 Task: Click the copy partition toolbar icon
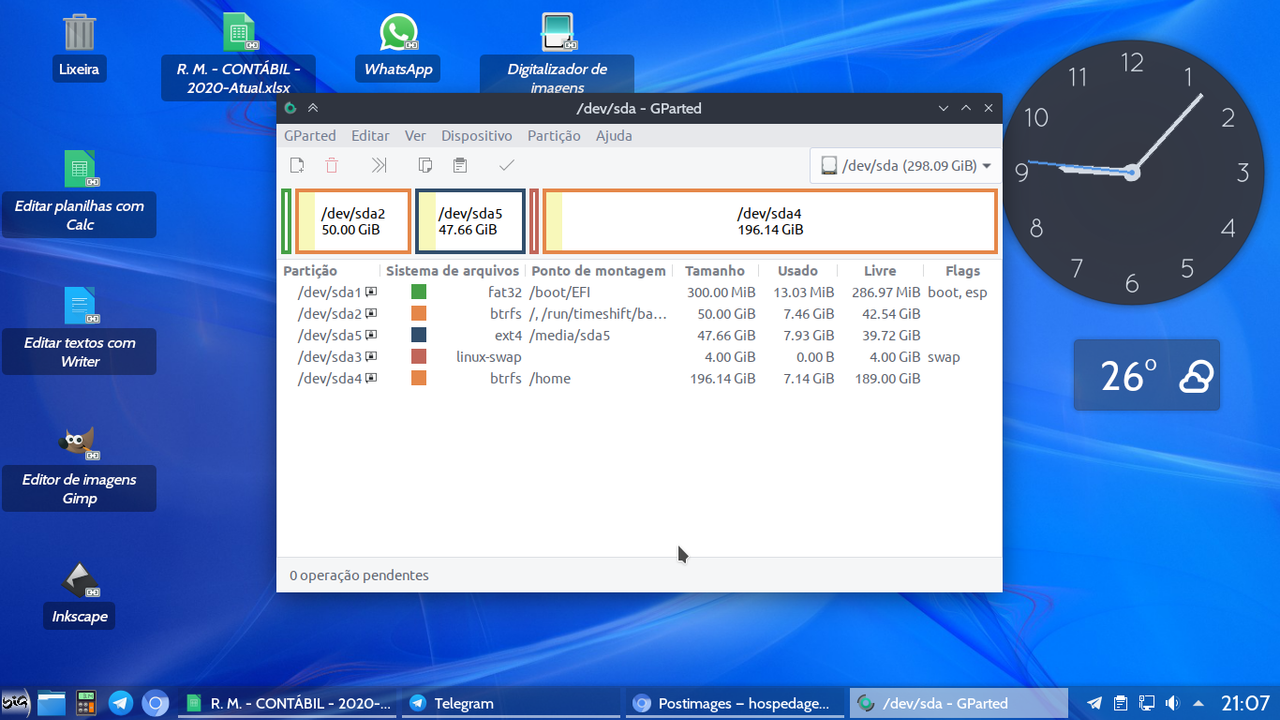click(x=425, y=166)
